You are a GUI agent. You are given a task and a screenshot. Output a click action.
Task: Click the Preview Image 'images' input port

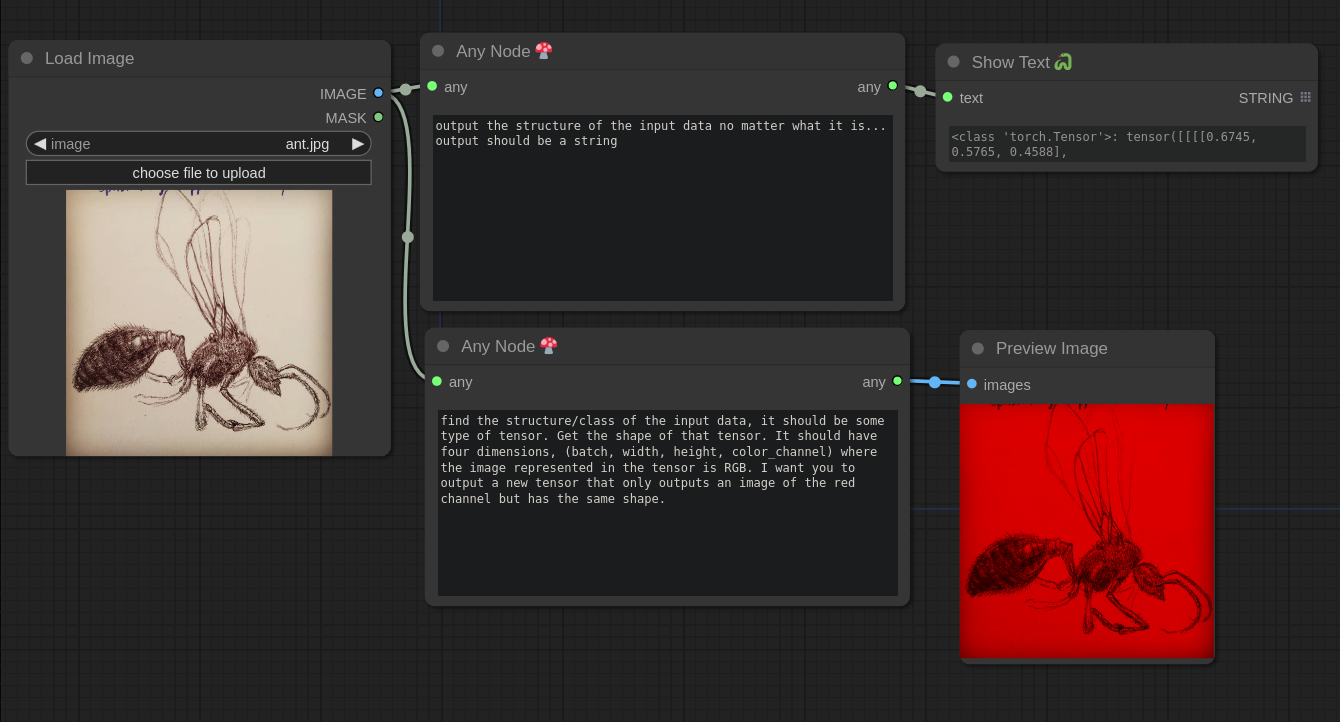click(971, 384)
